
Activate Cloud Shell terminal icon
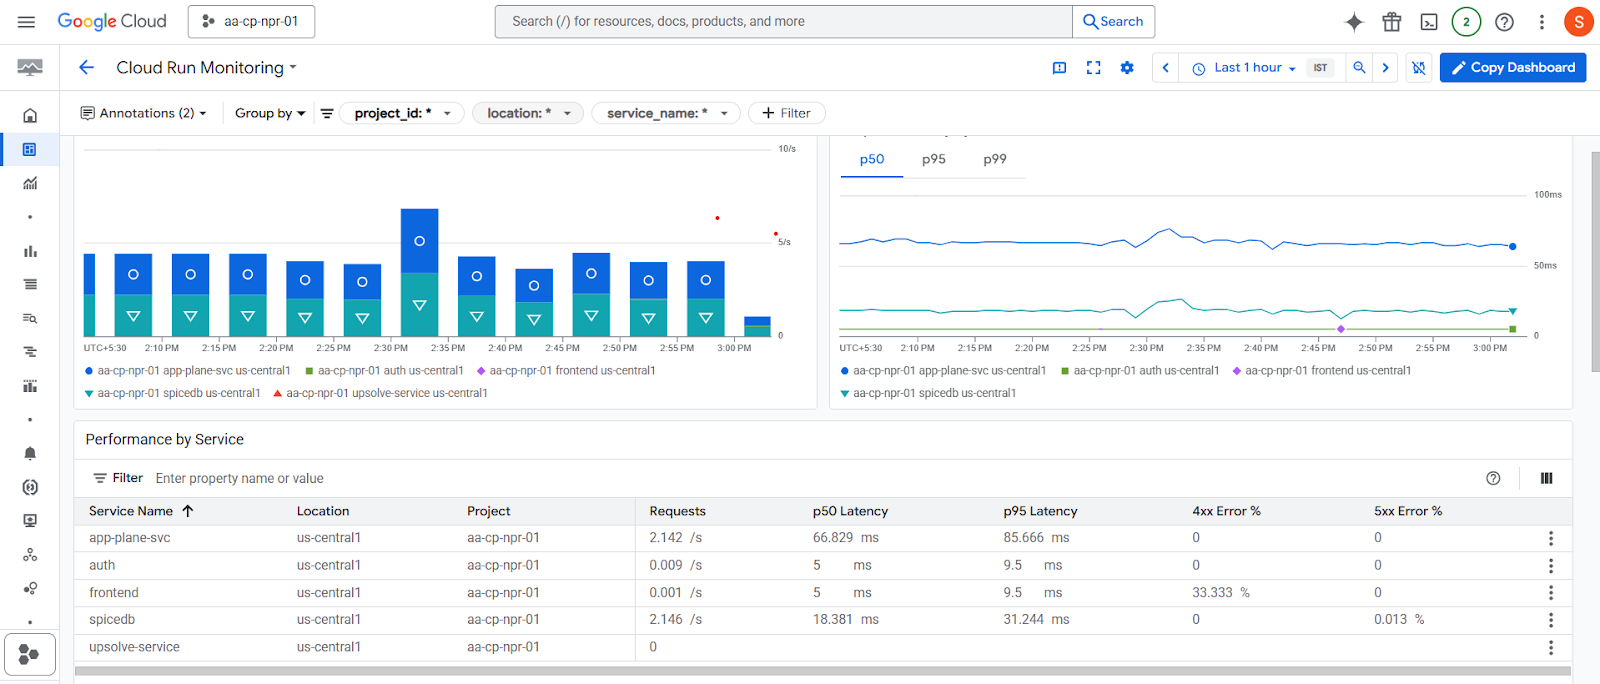click(x=1429, y=22)
